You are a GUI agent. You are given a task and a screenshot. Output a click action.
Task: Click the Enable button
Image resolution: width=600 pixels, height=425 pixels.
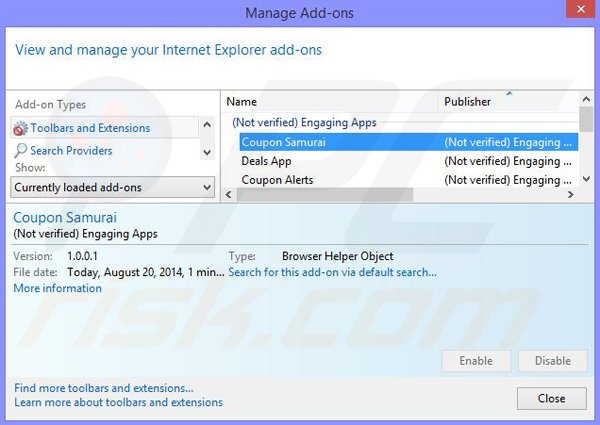point(476,360)
